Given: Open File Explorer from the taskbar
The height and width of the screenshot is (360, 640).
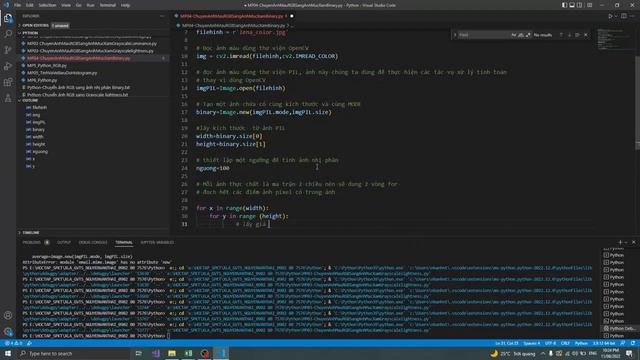Looking at the screenshot, I should point(172,353).
